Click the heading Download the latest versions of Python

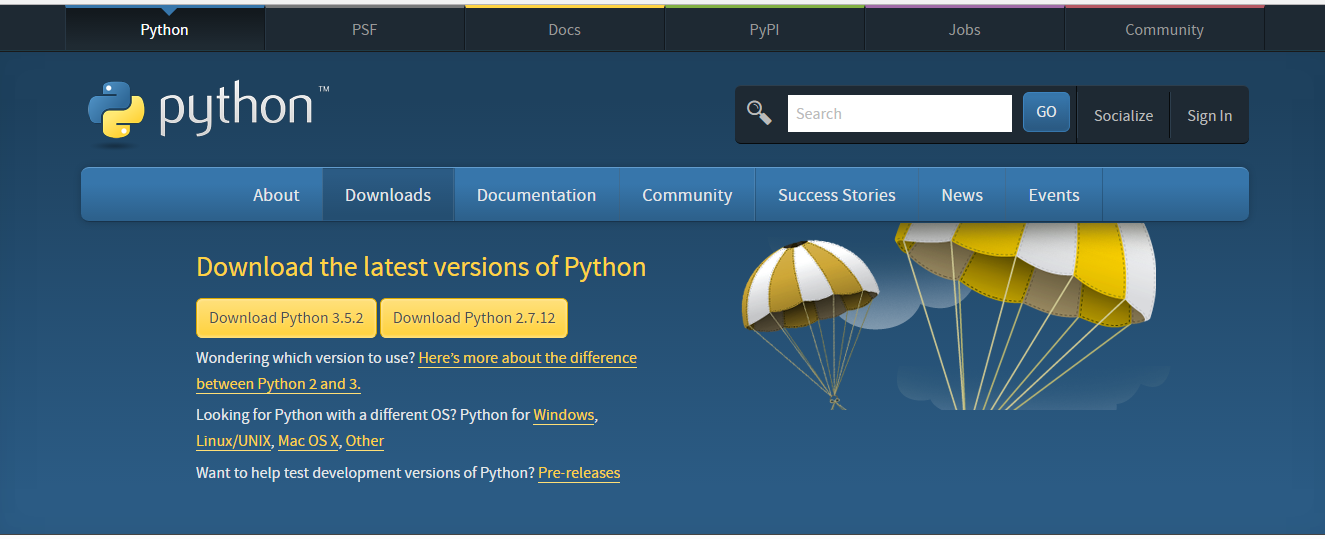click(421, 267)
